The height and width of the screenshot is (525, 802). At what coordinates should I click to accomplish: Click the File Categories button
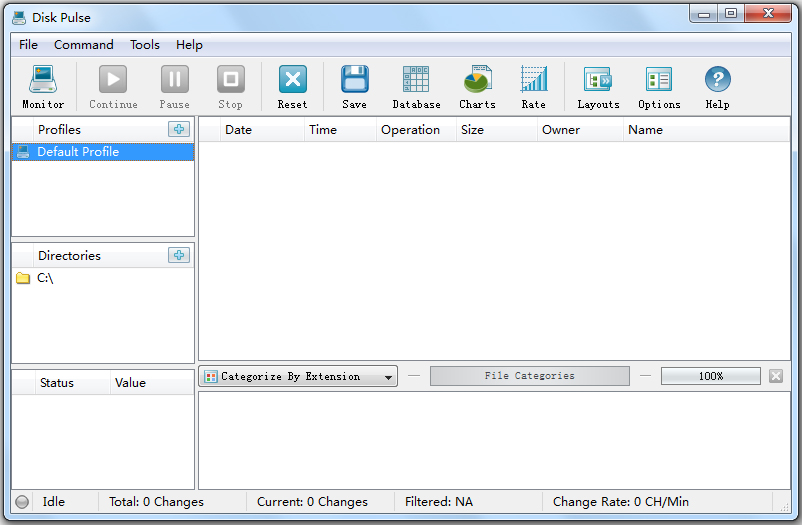pos(529,376)
